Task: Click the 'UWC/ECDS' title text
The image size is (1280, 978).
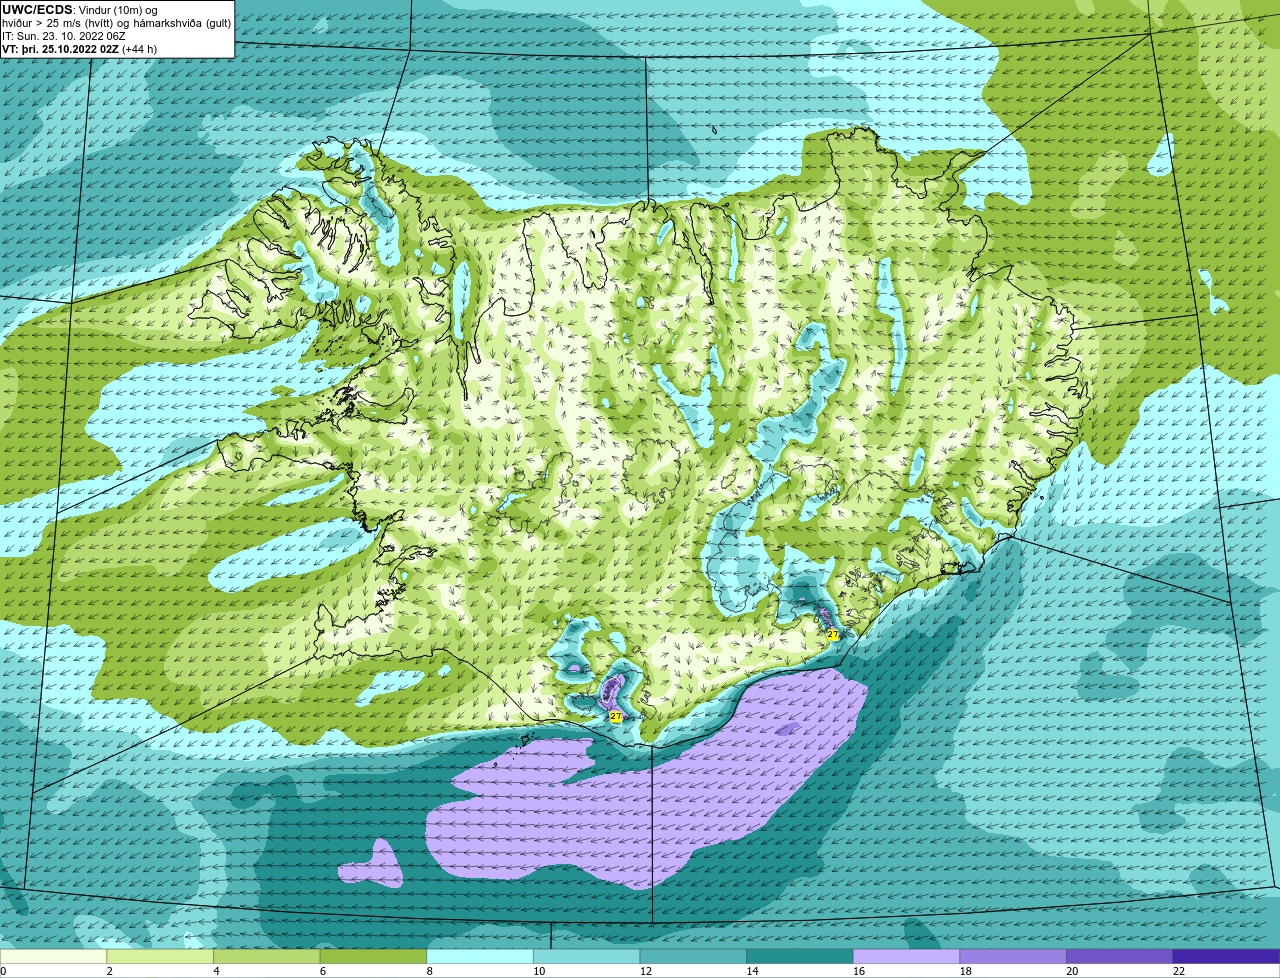Action: (37, 10)
